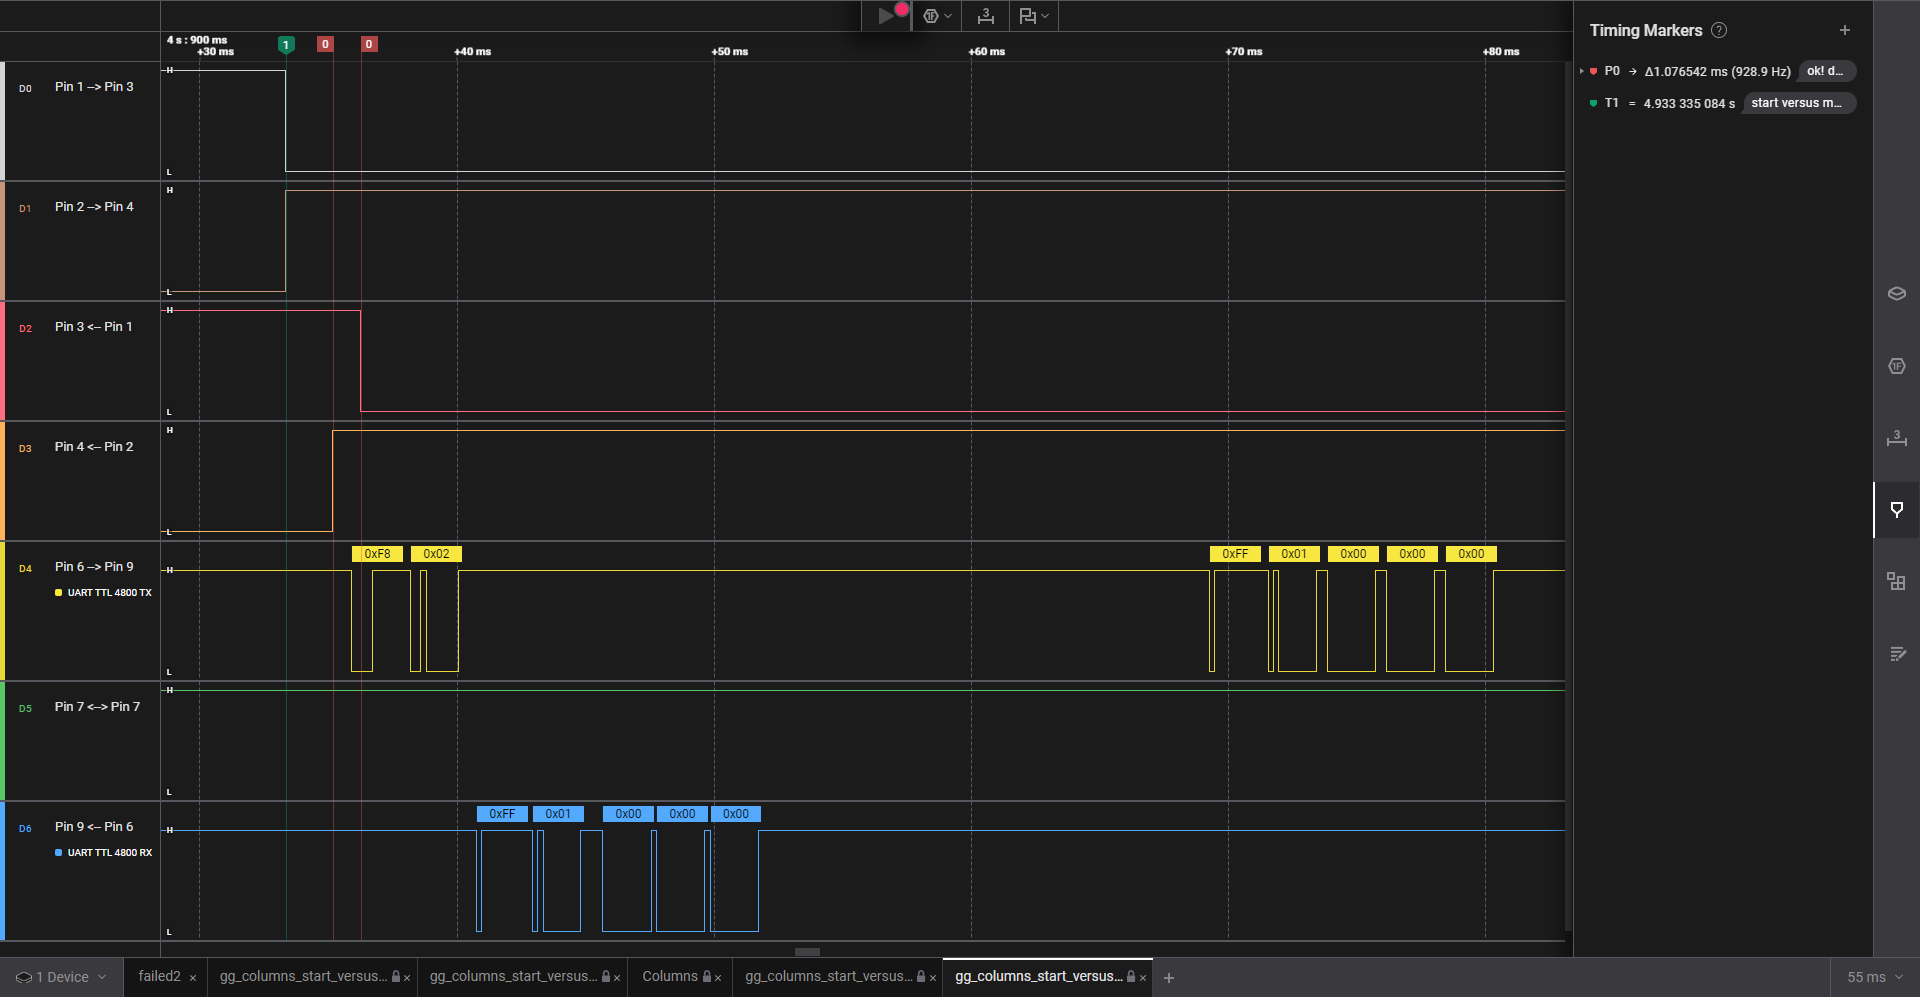
Task: Open Timing Markers help icon
Action: (x=1719, y=31)
